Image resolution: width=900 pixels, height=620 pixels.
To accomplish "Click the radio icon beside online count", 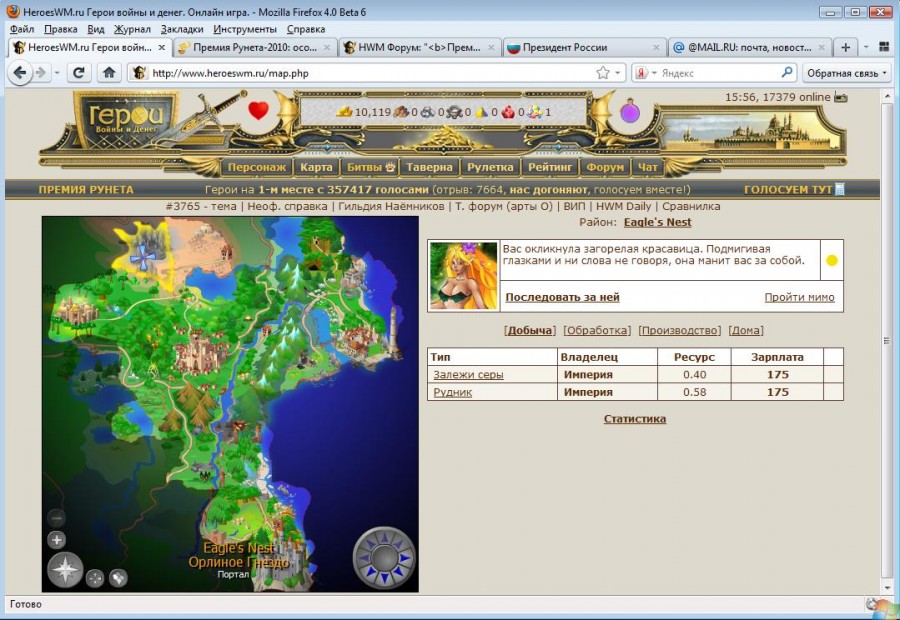I will pos(841,98).
